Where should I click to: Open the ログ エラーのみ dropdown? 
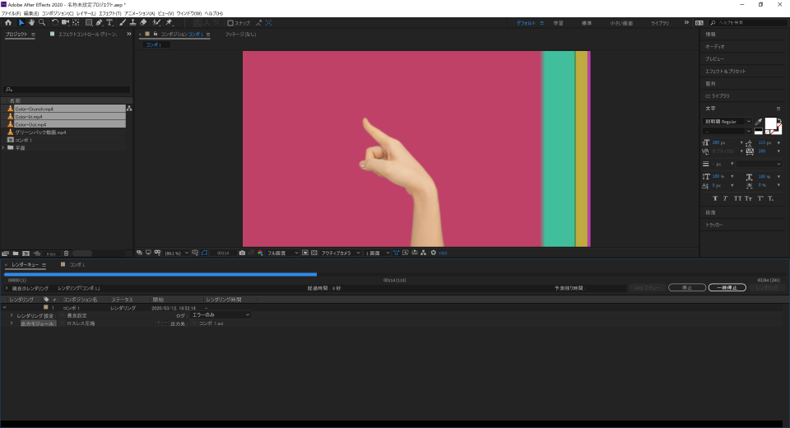tap(221, 315)
